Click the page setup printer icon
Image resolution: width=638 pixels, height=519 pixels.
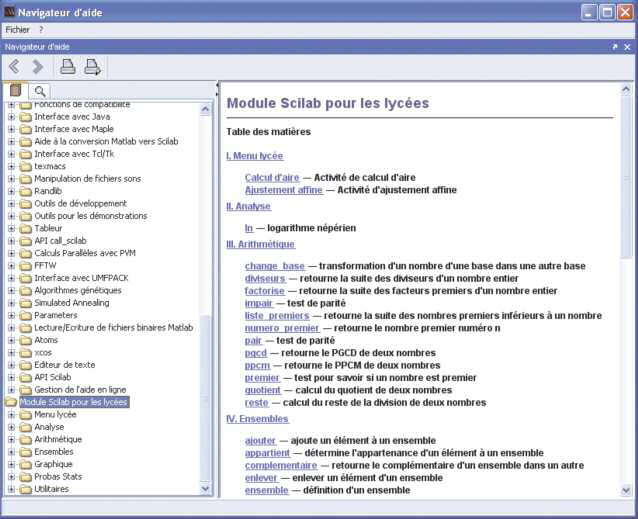point(93,67)
